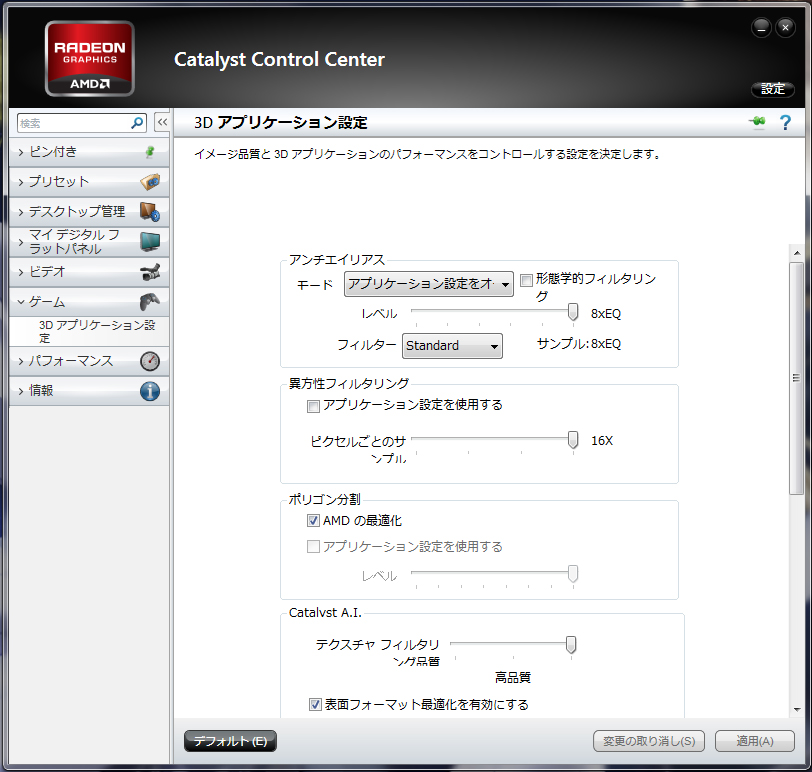The image size is (812, 772).
Task: Collapse the ゲーム section
Action: [x=89, y=302]
